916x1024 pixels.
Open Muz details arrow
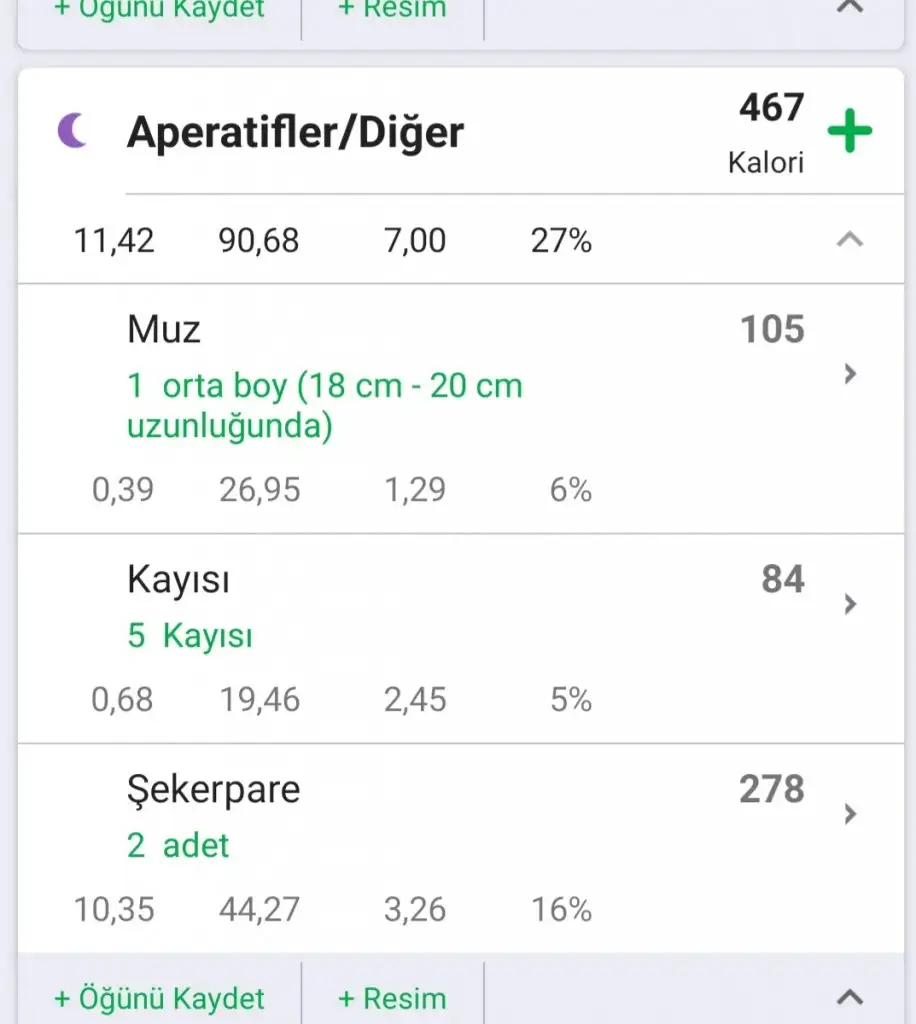[x=850, y=374]
